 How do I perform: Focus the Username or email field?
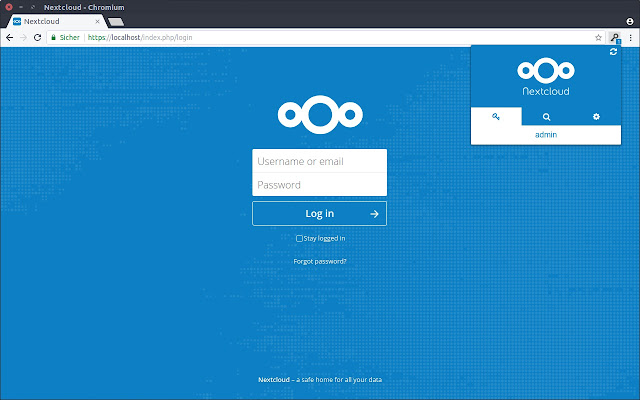pyautogui.click(x=320, y=161)
